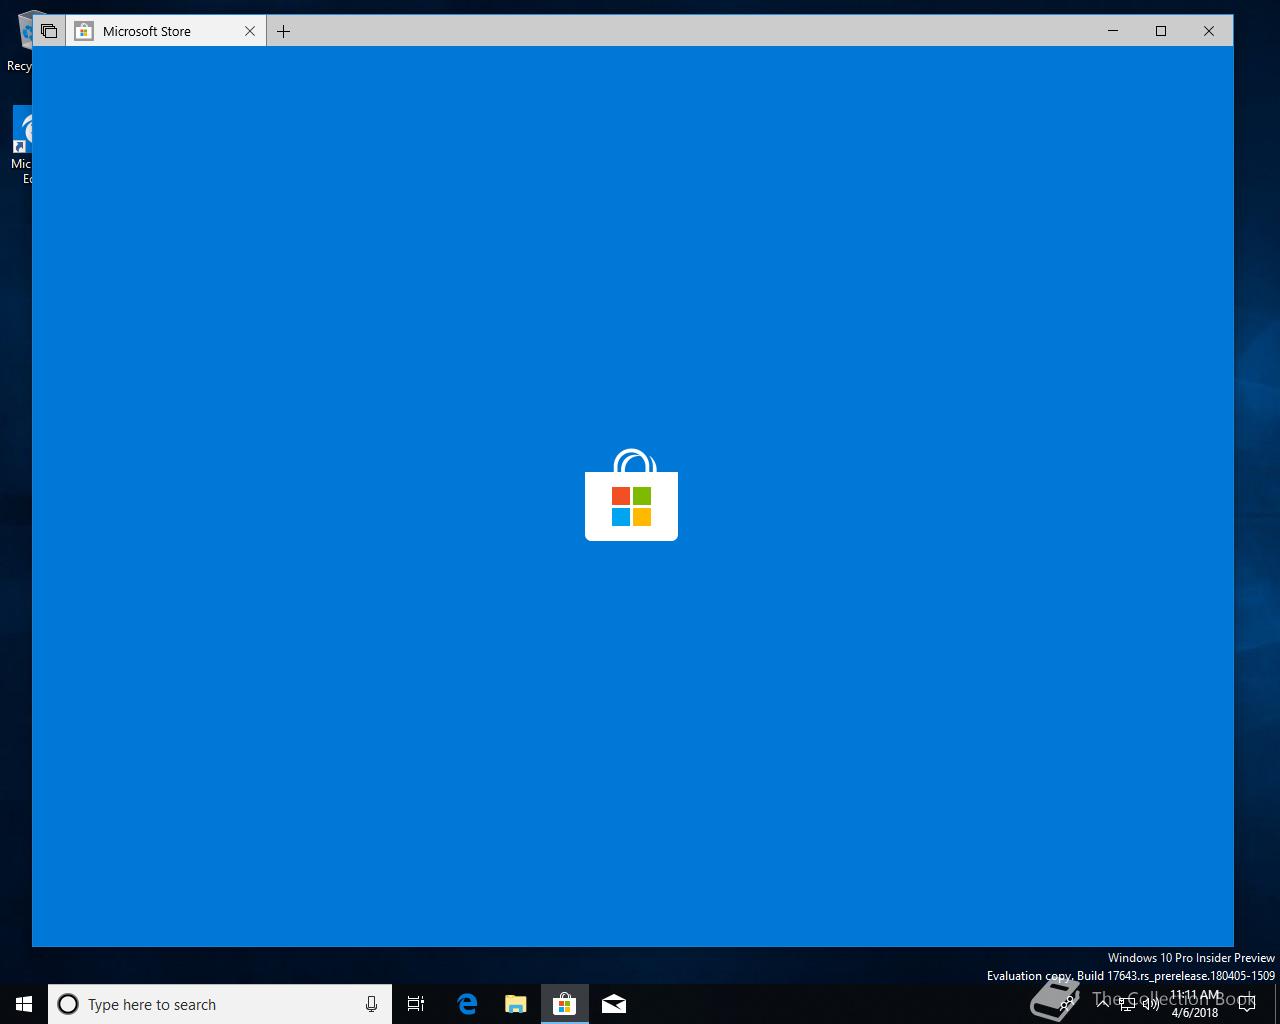Open File Explorer from taskbar
This screenshot has width=1280, height=1024.
pyautogui.click(x=516, y=1004)
